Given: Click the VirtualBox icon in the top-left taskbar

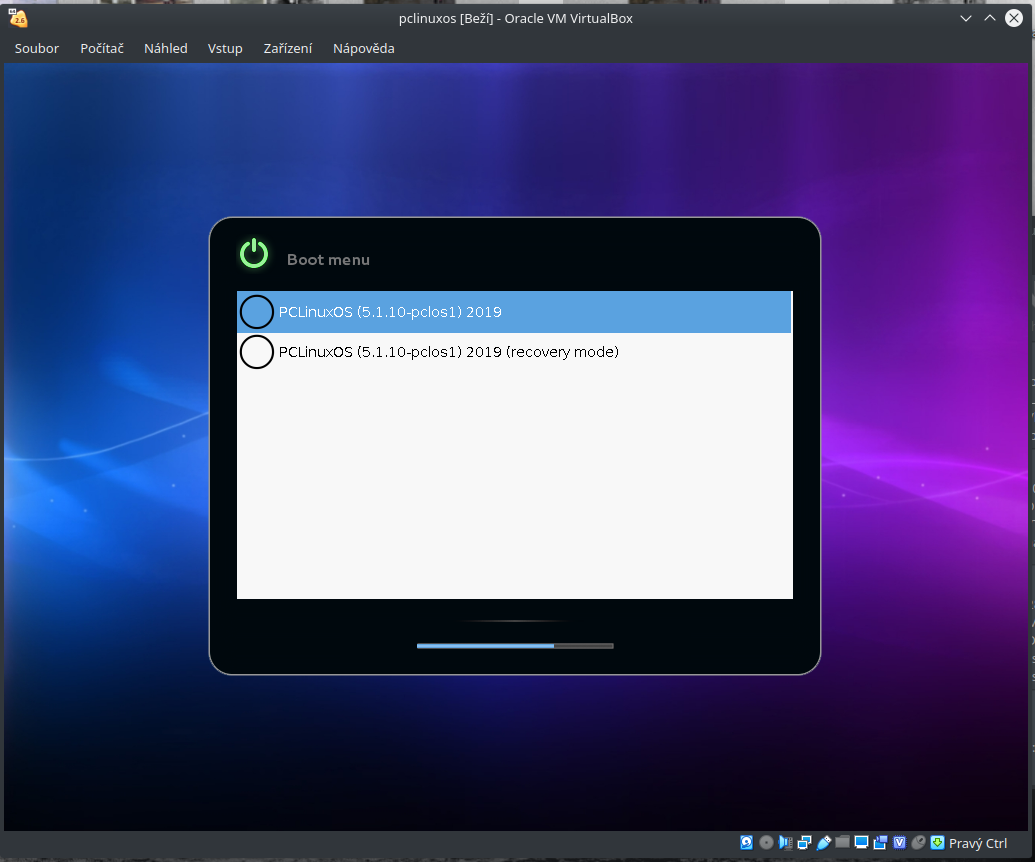Looking at the screenshot, I should (x=18, y=17).
